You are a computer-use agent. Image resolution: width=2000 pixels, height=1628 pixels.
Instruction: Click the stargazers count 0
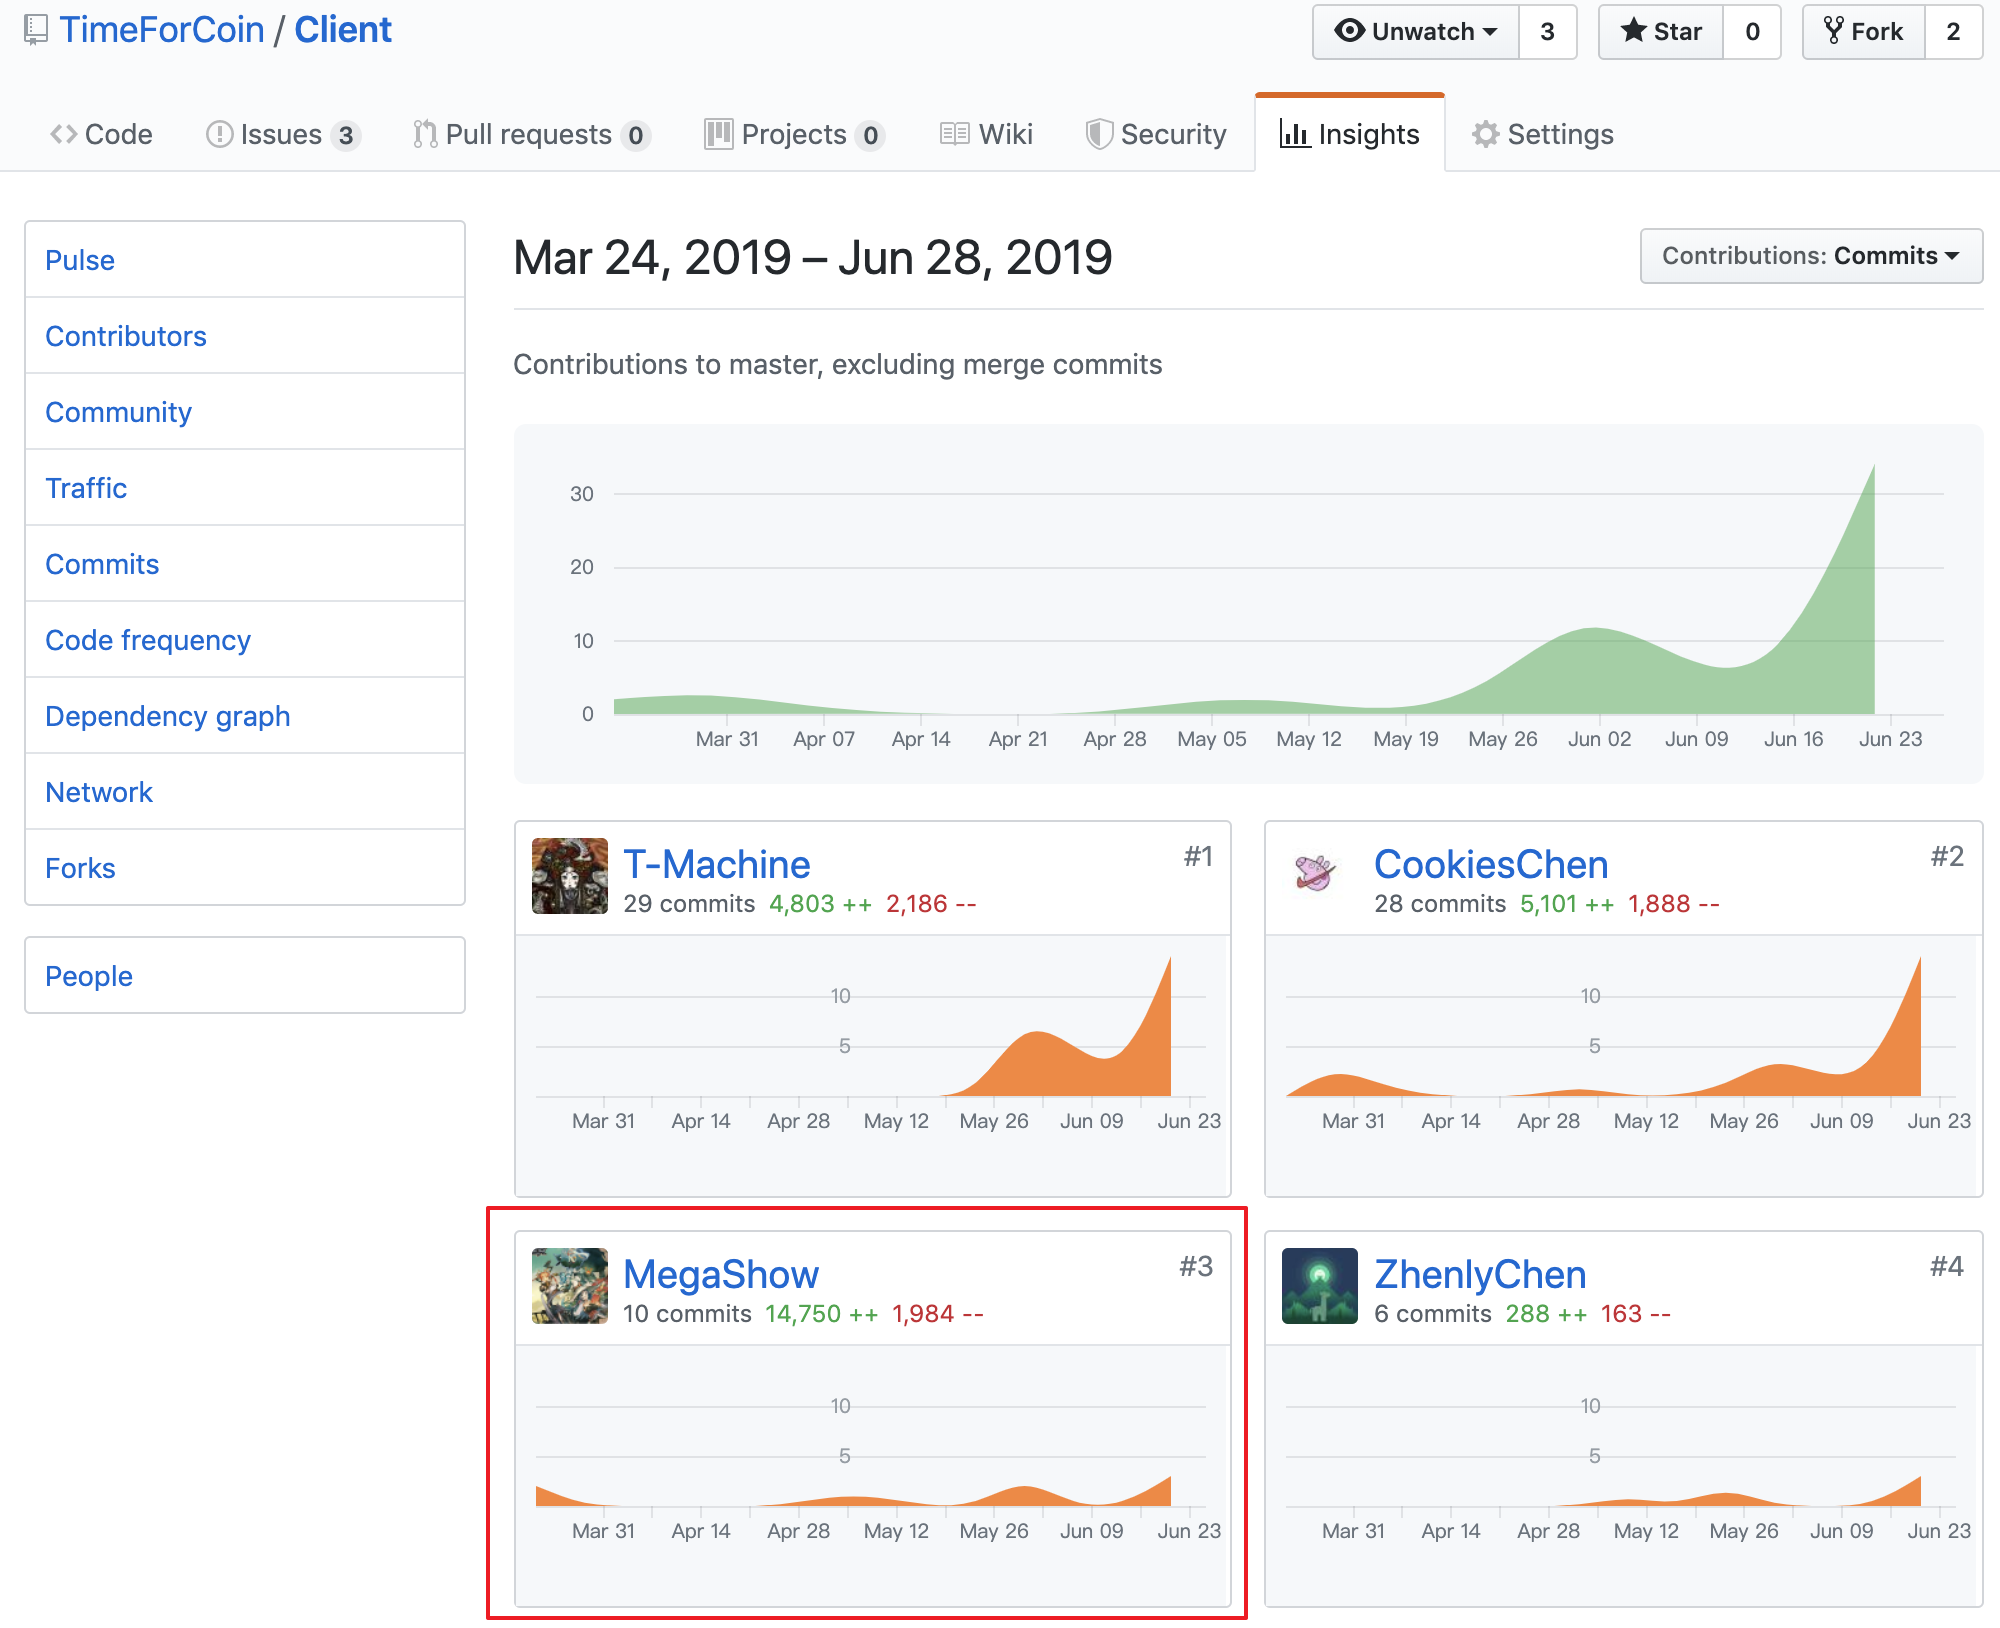(1752, 32)
